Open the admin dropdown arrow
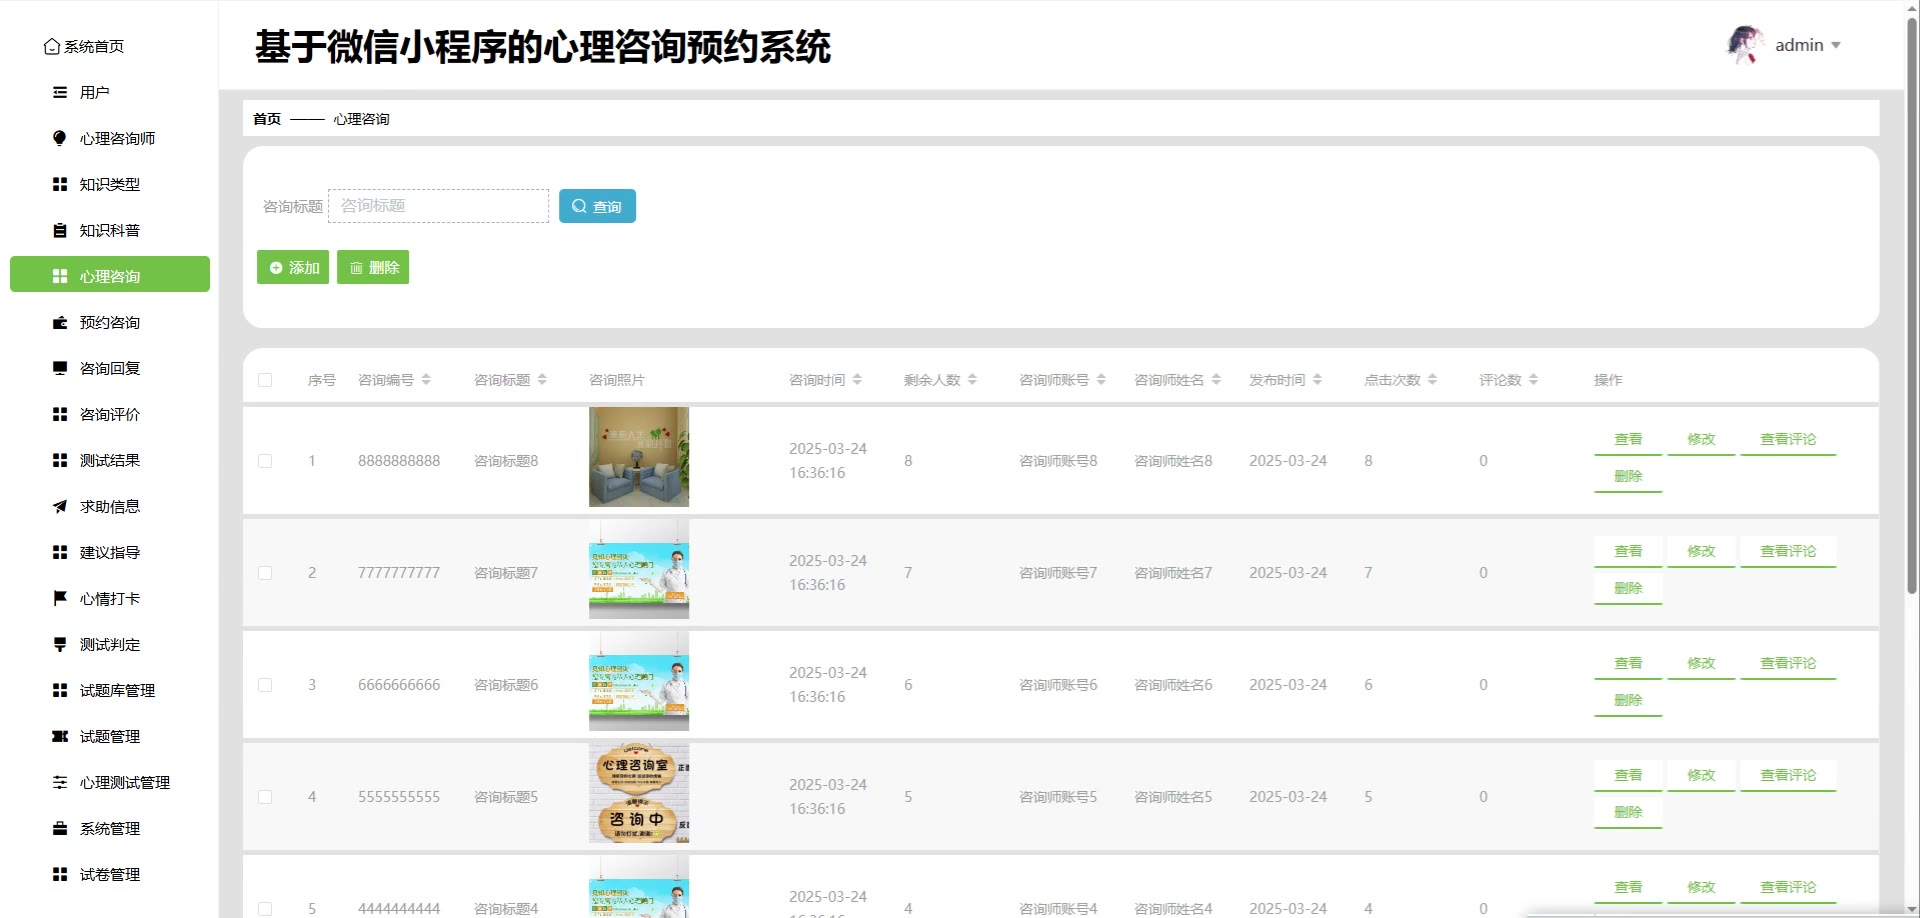This screenshot has width=1920, height=918. tap(1836, 46)
